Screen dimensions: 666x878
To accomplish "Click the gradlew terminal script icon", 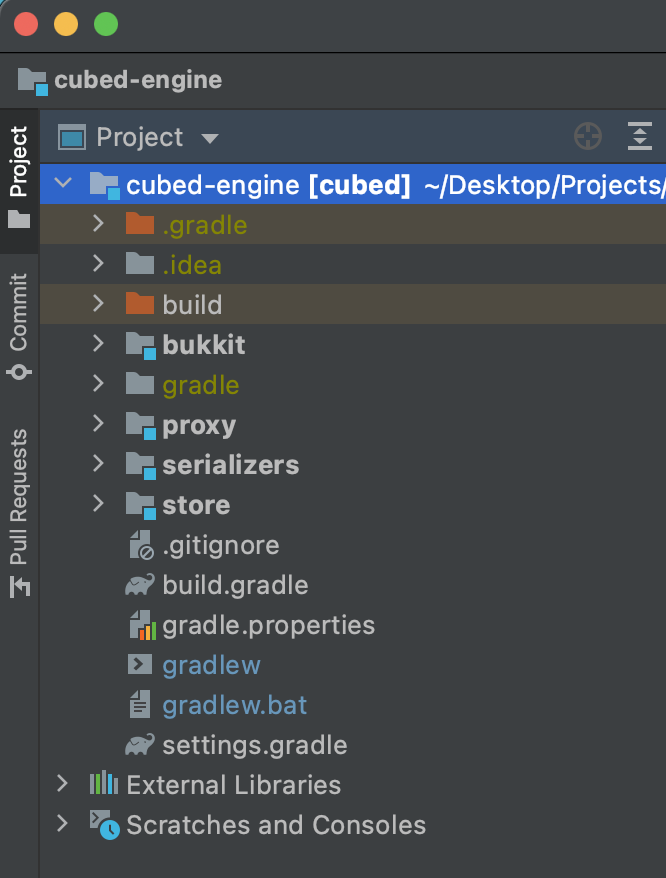I will [140, 665].
